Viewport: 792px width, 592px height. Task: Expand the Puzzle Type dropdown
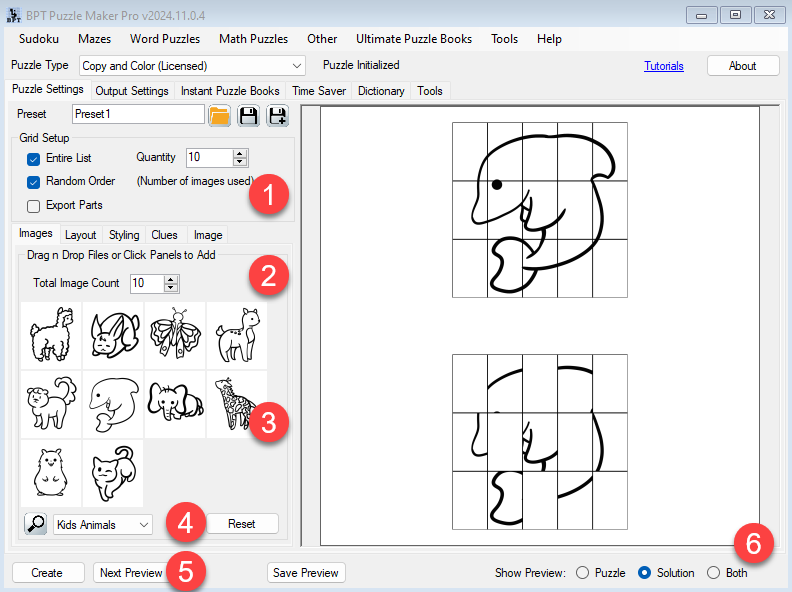(297, 66)
